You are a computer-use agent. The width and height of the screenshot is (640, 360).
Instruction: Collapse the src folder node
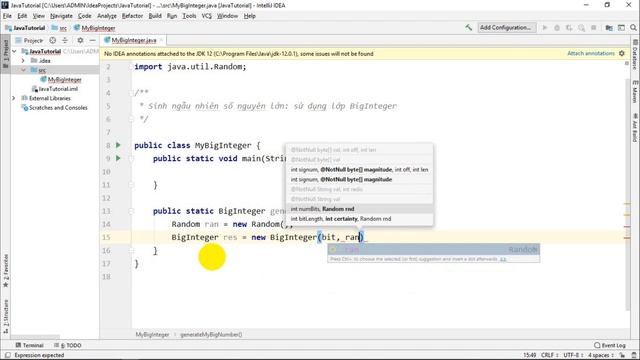23,70
